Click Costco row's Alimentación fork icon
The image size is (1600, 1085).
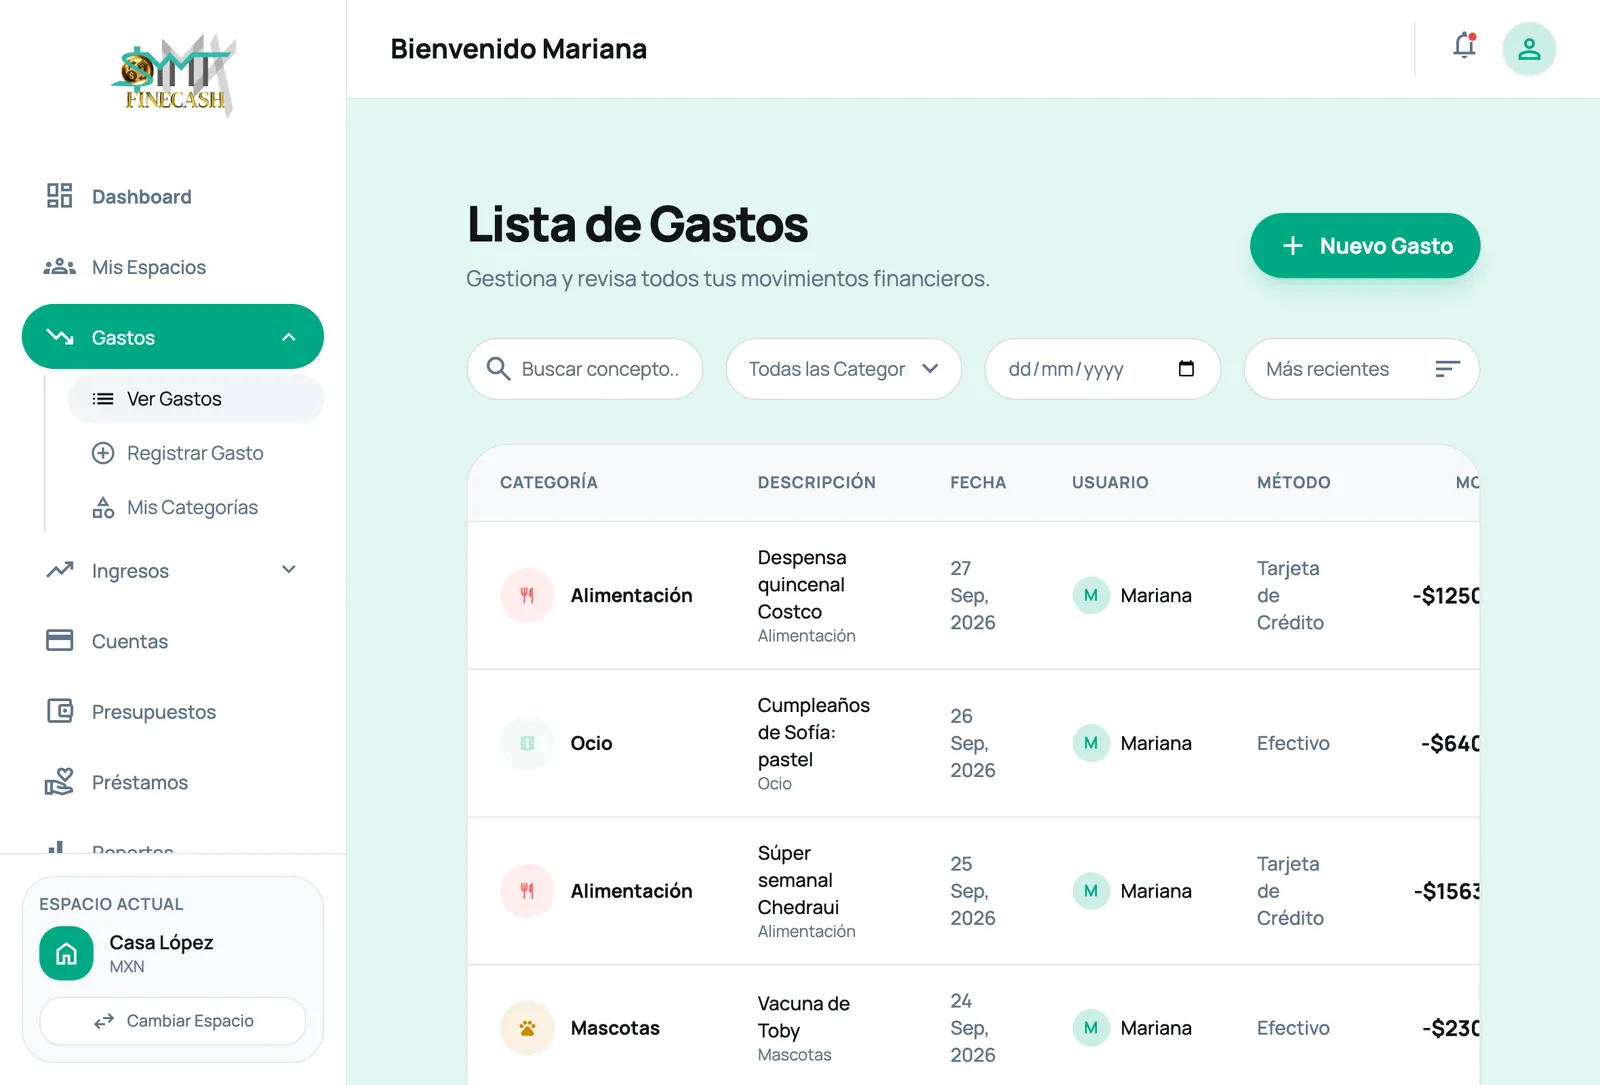pyautogui.click(x=527, y=596)
